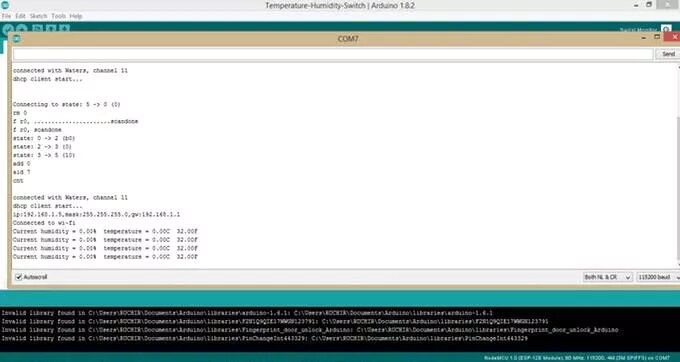Click the PinChangeInt443329 console message
Viewport: 680px width, 362px height.
coord(265,338)
